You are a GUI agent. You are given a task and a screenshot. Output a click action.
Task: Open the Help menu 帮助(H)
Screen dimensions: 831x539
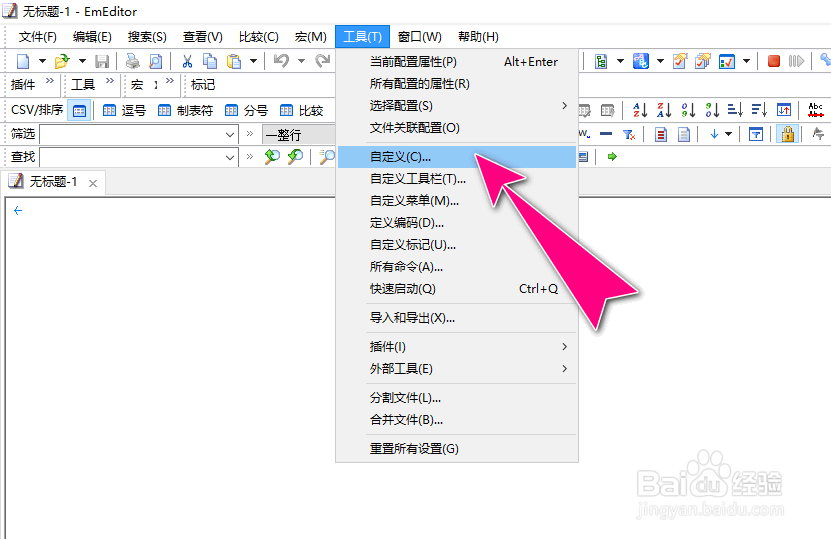(x=478, y=37)
